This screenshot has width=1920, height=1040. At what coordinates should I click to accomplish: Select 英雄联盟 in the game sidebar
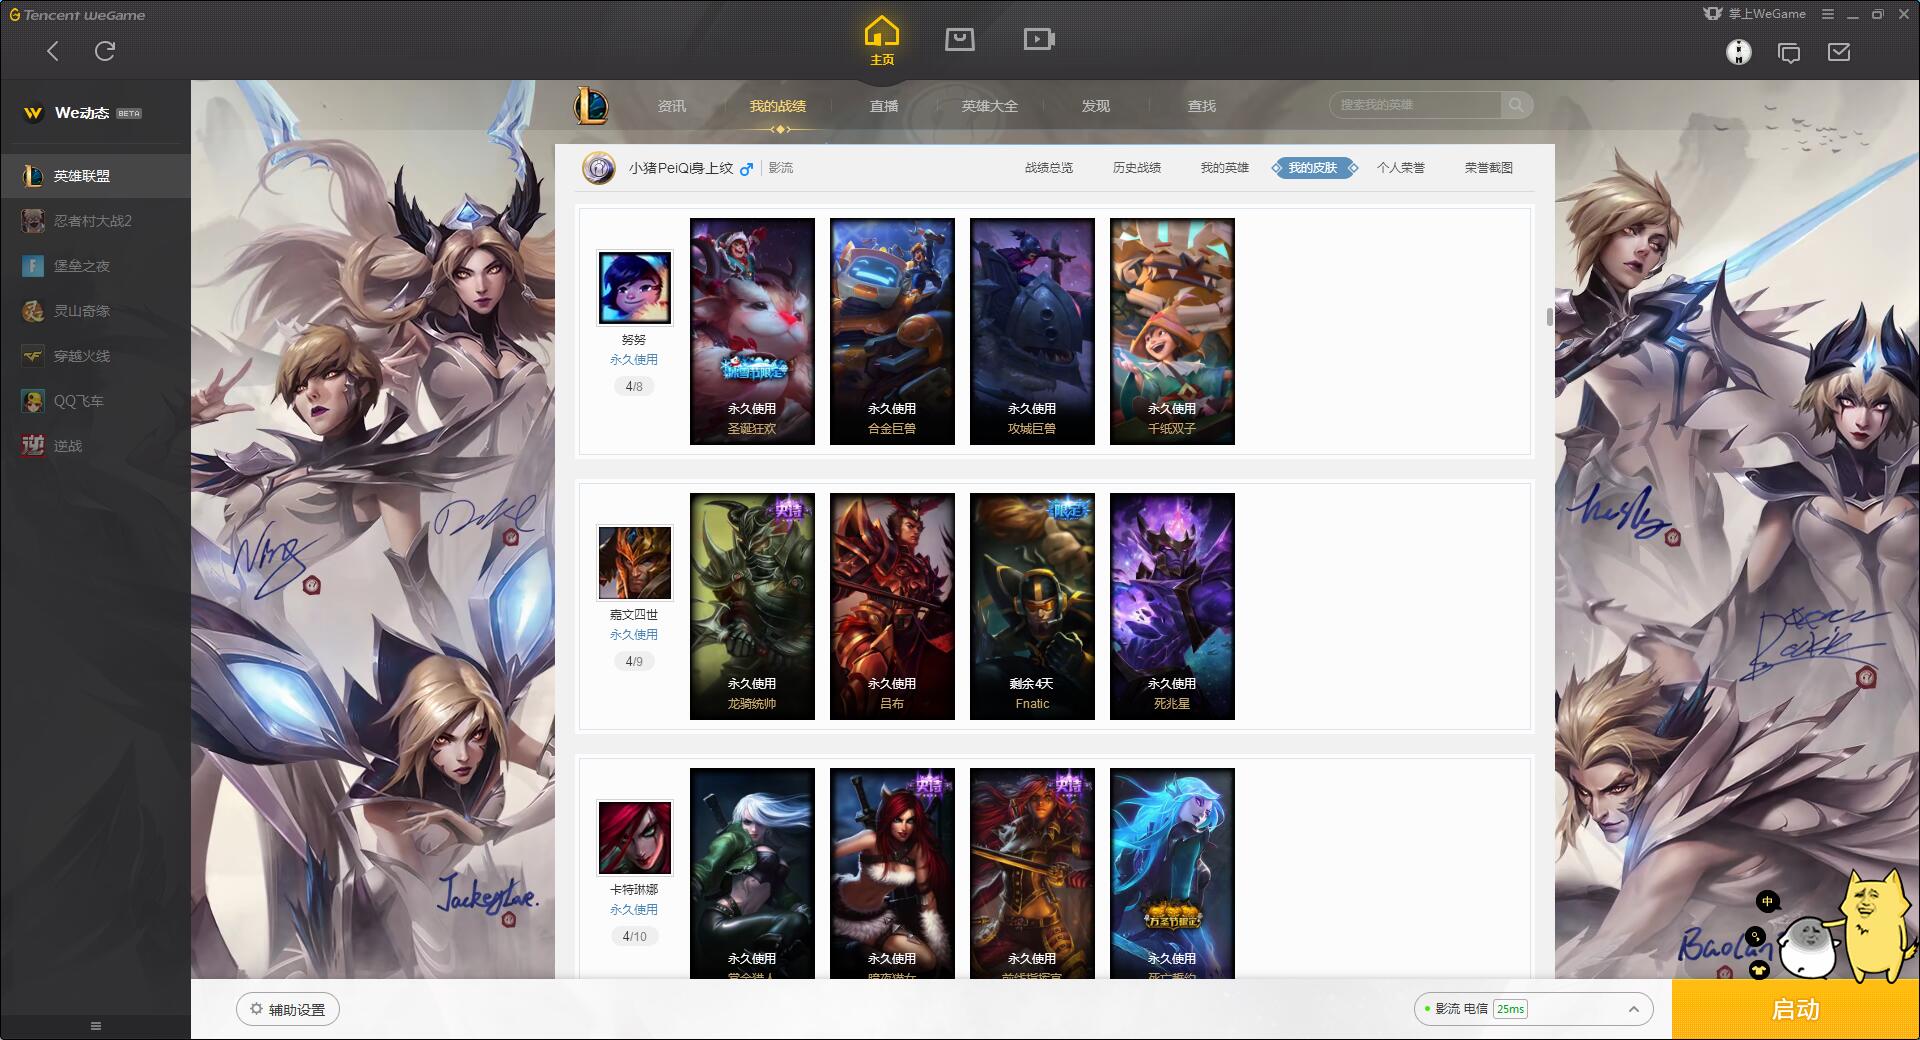[x=95, y=176]
